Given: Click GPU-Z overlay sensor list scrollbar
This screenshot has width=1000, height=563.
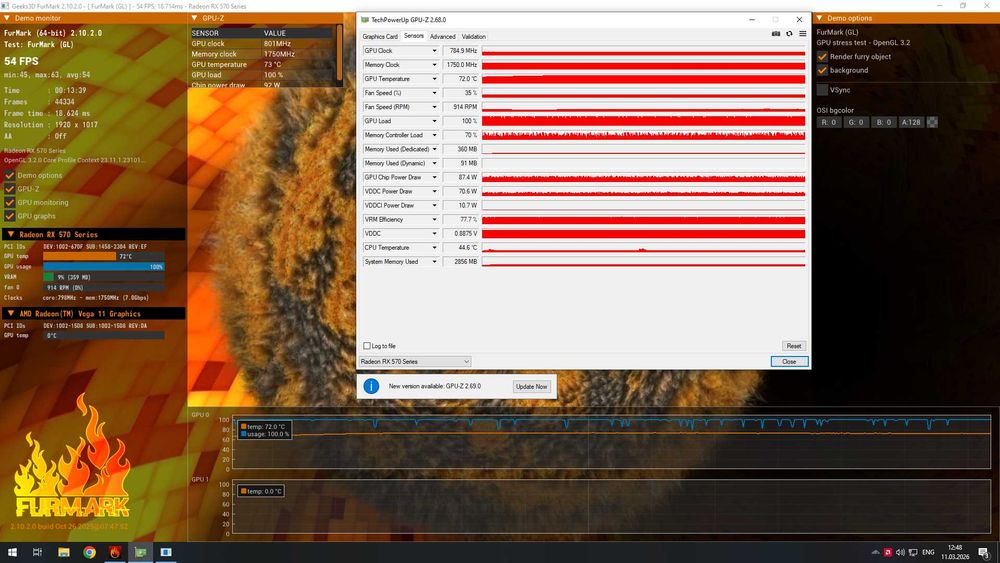Looking at the screenshot, I should point(340,53).
